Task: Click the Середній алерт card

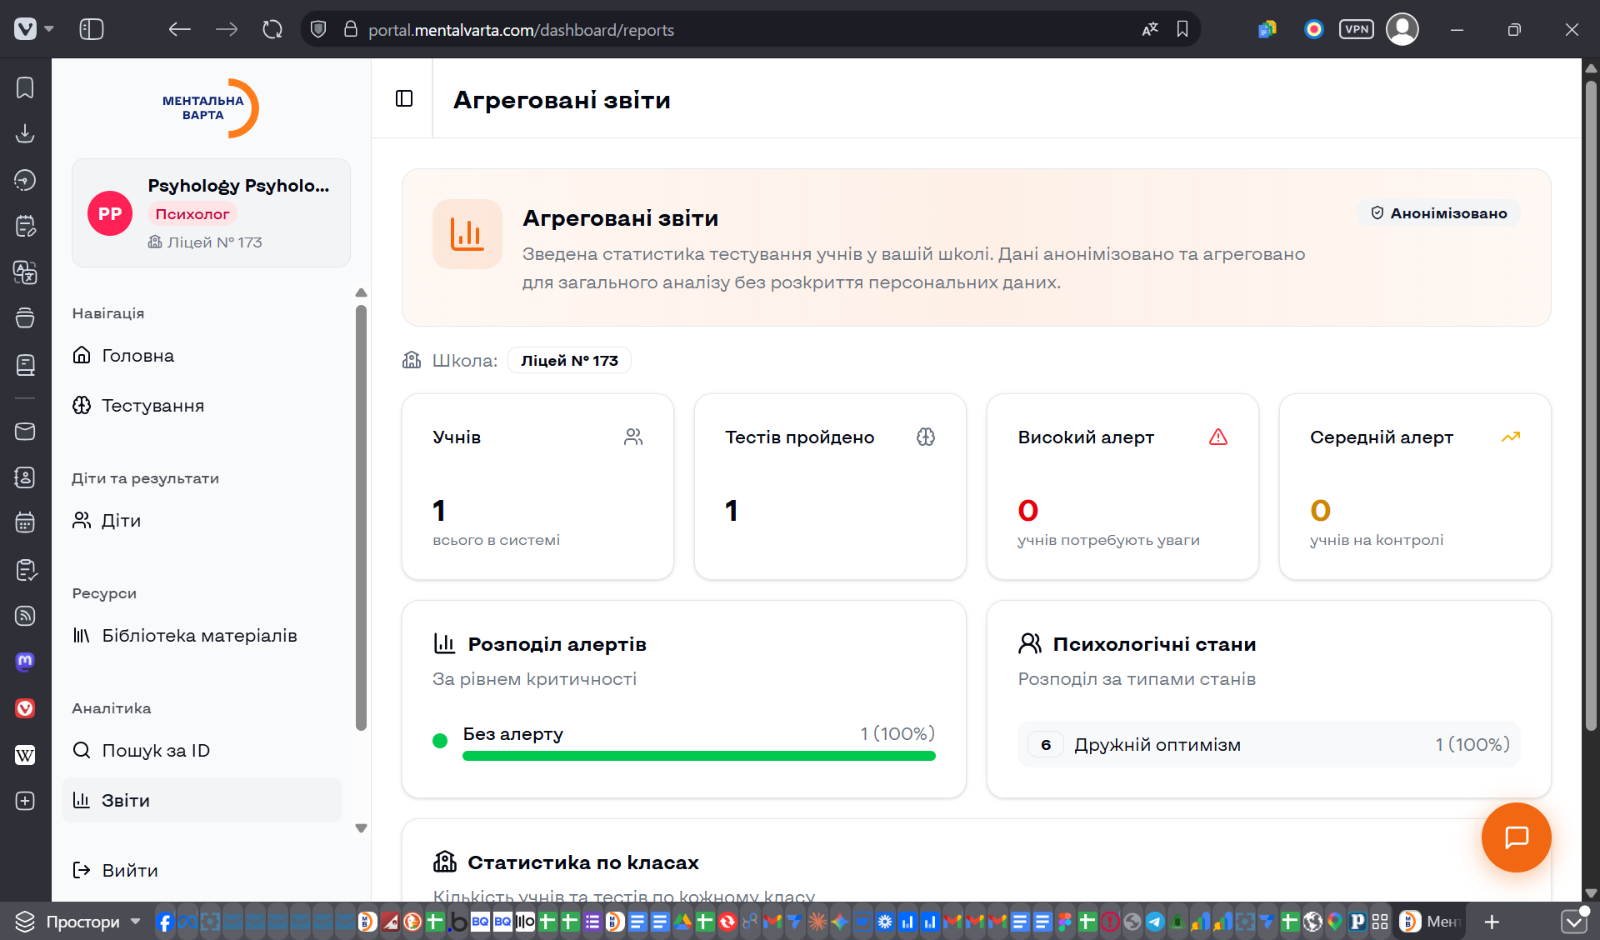Action: pos(1415,486)
